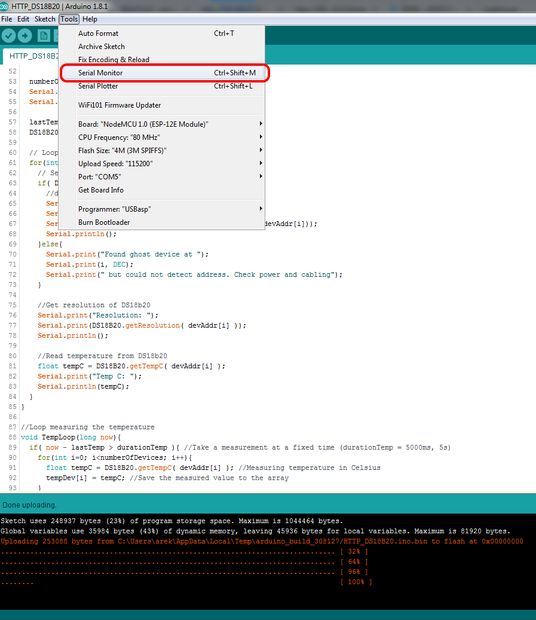Click the Verify checkmark toolbar icon
The height and width of the screenshot is (620, 536).
(x=8, y=36)
